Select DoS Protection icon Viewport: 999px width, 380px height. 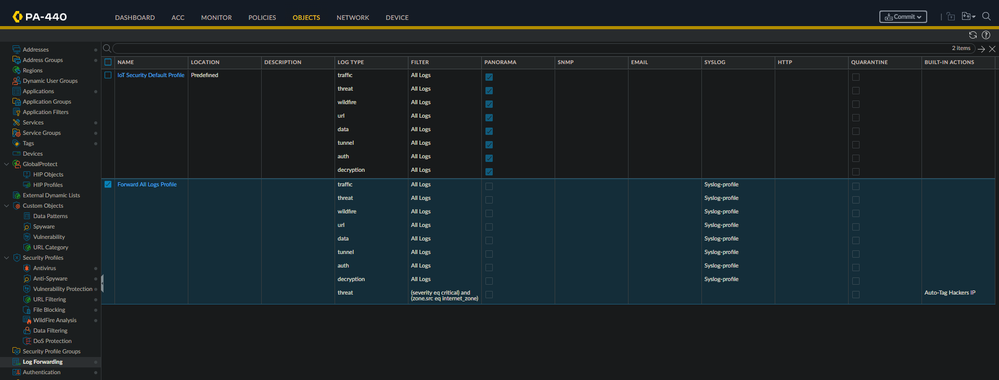[x=27, y=341]
